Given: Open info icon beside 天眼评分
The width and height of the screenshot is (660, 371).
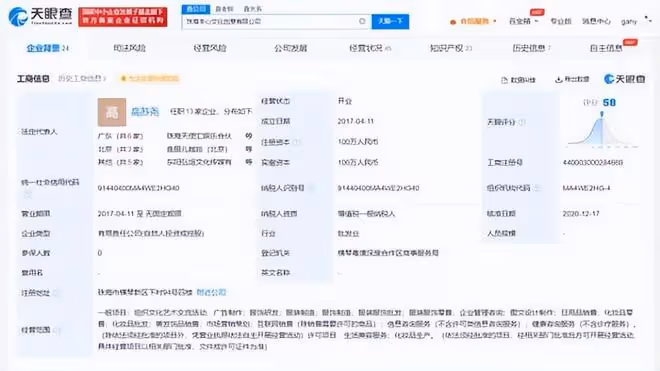Looking at the screenshot, I should point(522,122).
